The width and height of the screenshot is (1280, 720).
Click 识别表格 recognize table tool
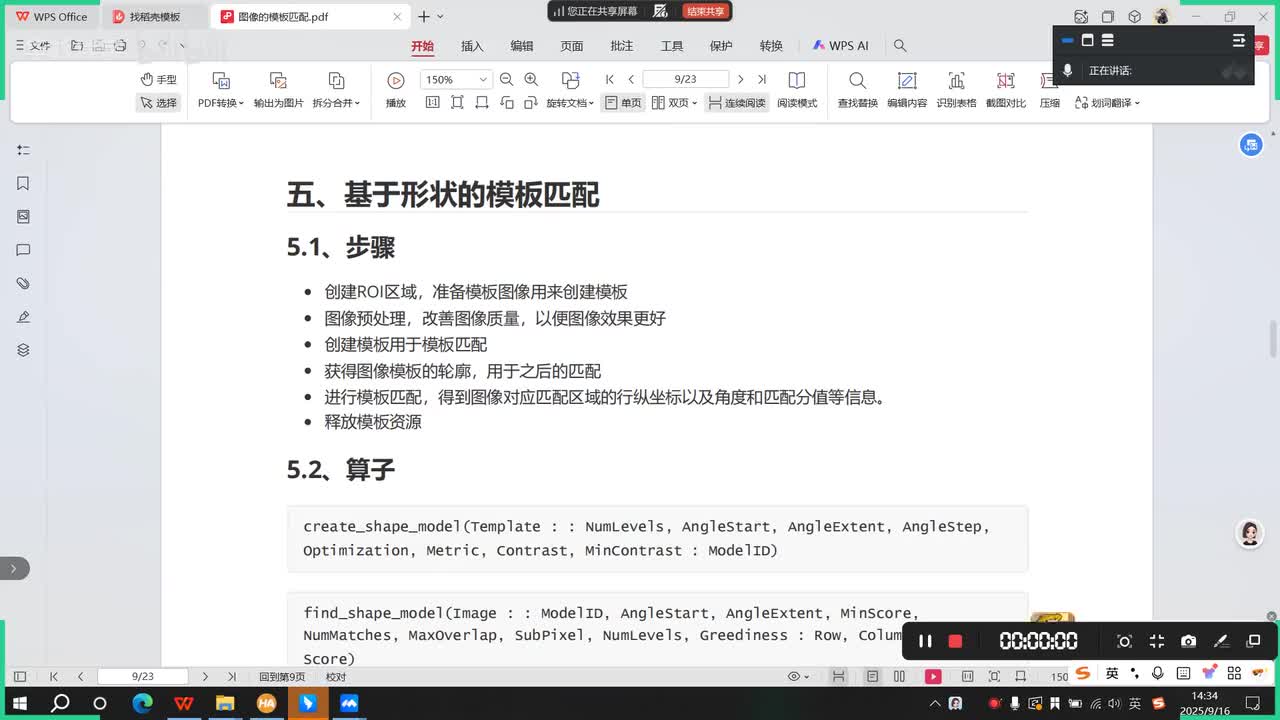coord(956,89)
